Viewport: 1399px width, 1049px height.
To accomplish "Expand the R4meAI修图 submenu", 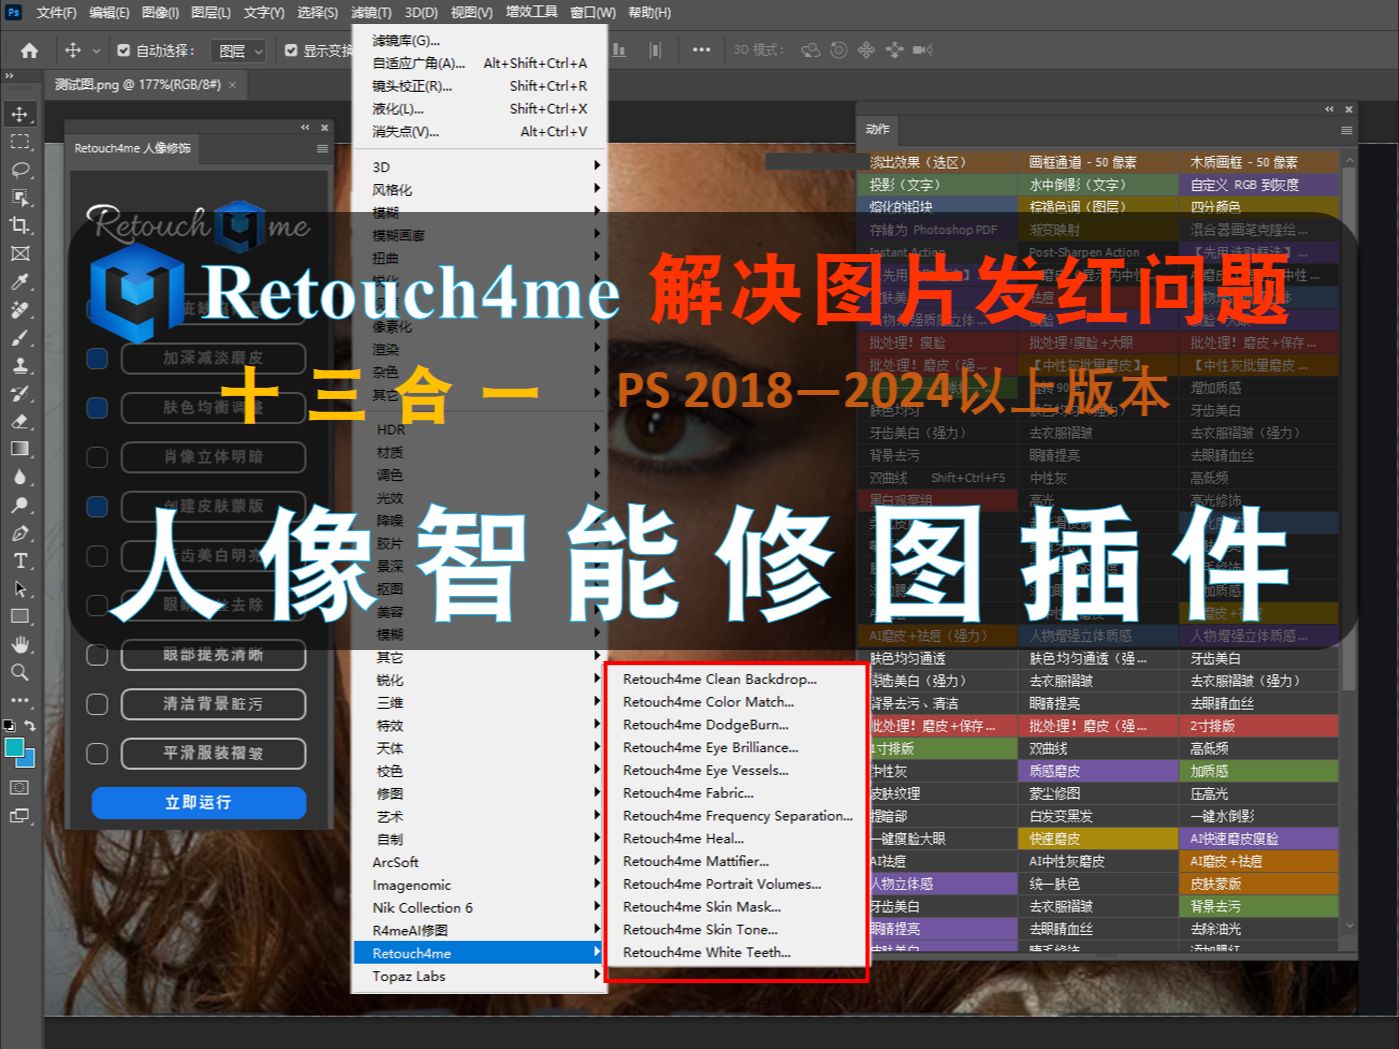I will click(478, 930).
